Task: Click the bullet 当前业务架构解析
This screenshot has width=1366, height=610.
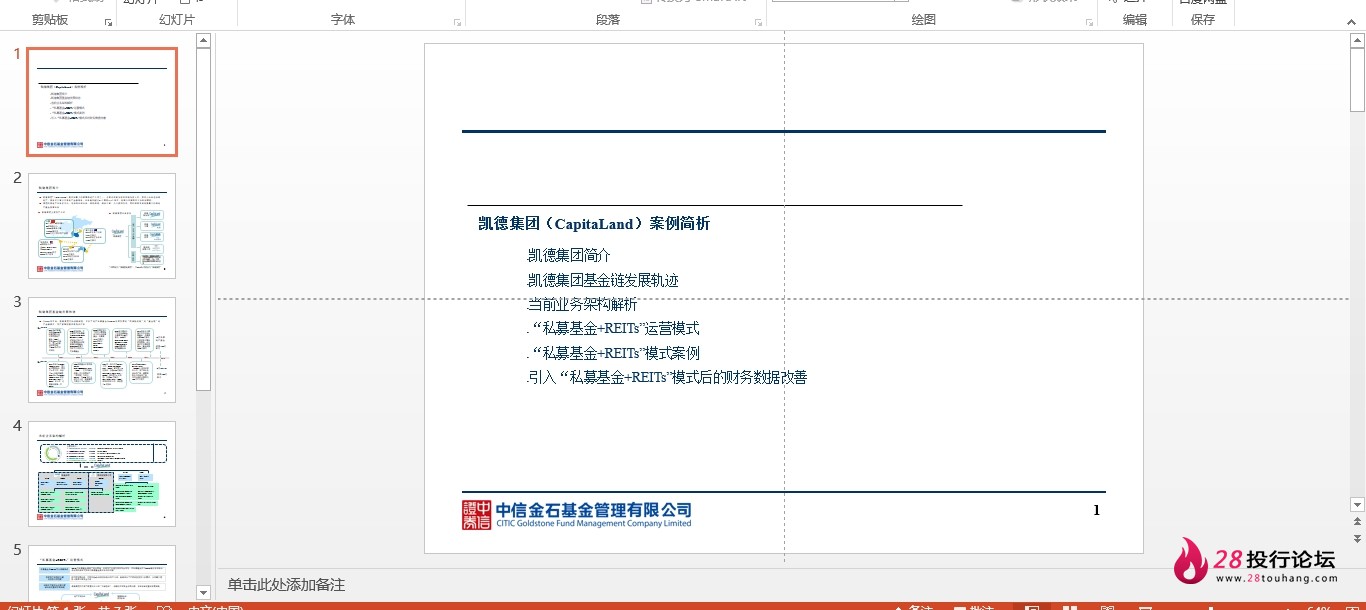Action: click(582, 304)
